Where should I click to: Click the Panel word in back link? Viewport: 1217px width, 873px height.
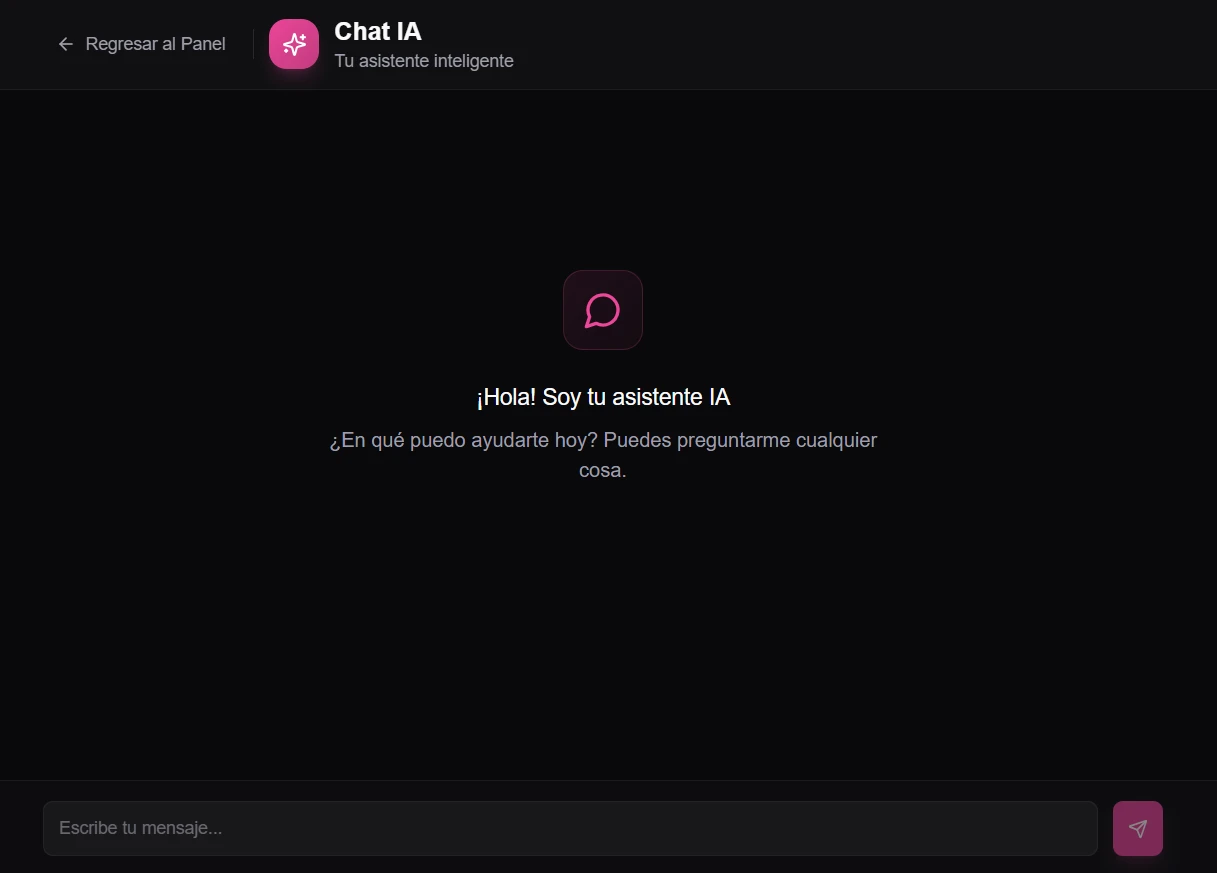click(203, 44)
